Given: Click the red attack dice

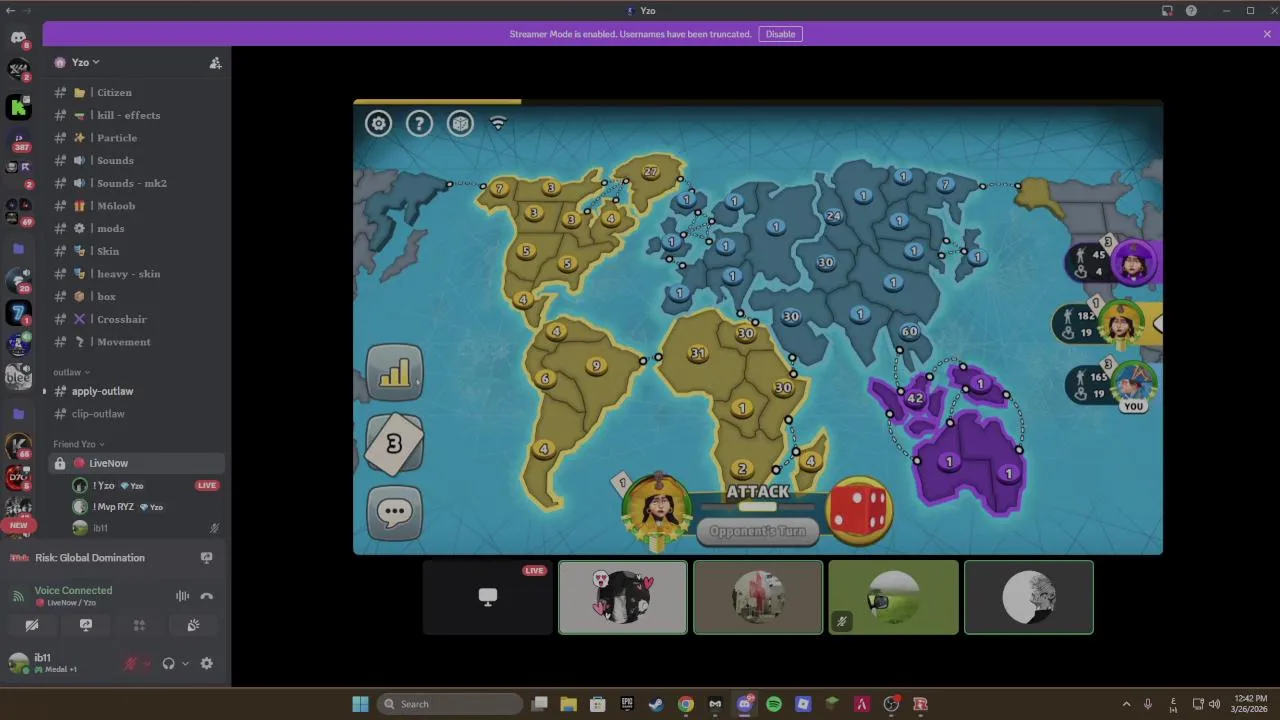Looking at the screenshot, I should (x=859, y=510).
